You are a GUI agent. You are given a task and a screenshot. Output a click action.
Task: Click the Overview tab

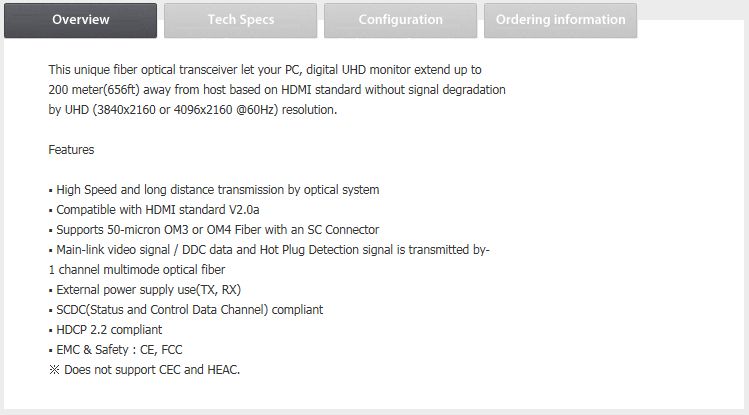point(80,21)
